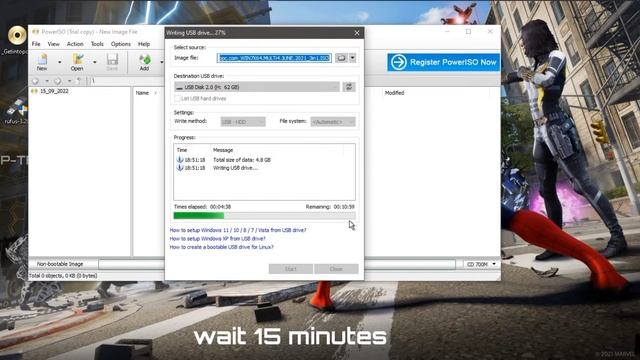Open the File system dropdown

333,122
